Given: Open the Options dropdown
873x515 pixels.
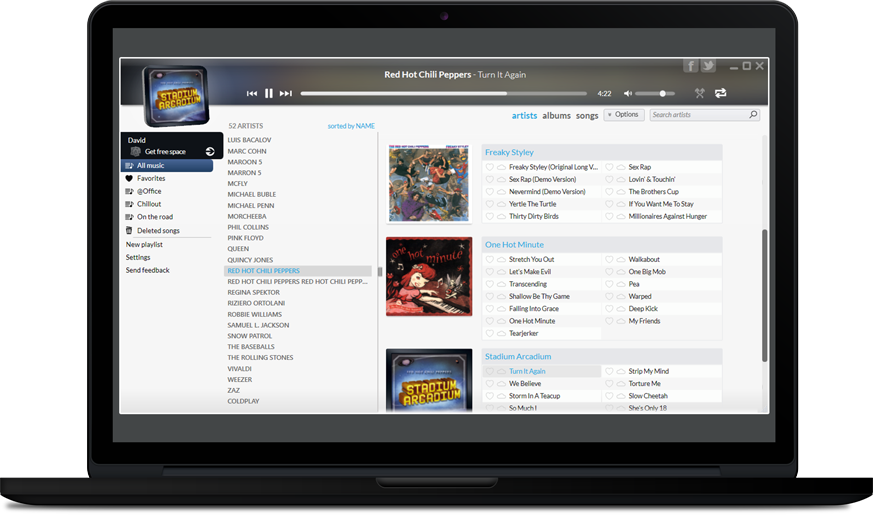Looking at the screenshot, I should pyautogui.click(x=624, y=115).
